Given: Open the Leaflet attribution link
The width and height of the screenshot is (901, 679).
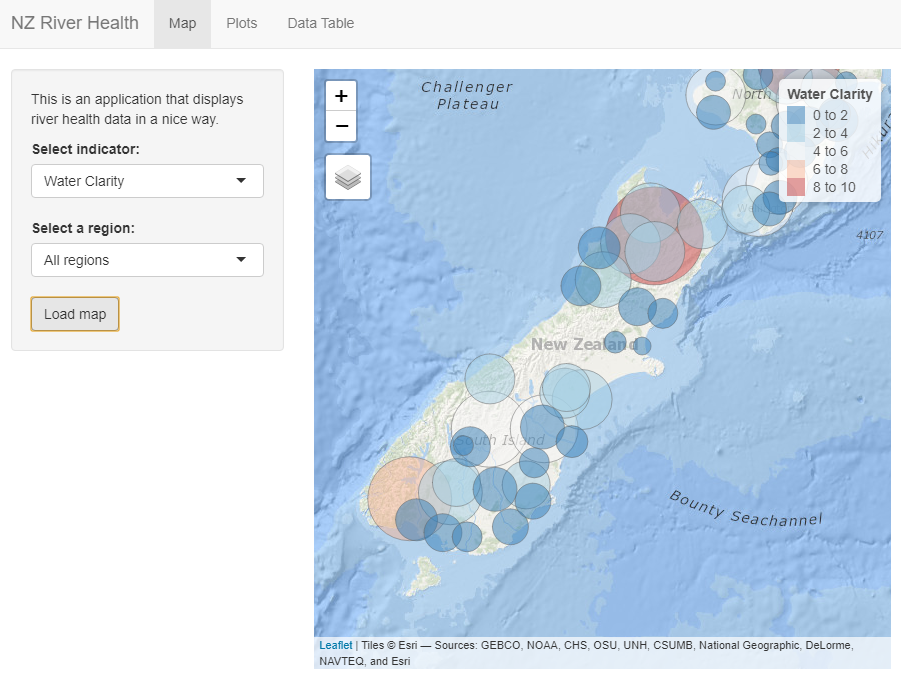Looking at the screenshot, I should point(336,645).
